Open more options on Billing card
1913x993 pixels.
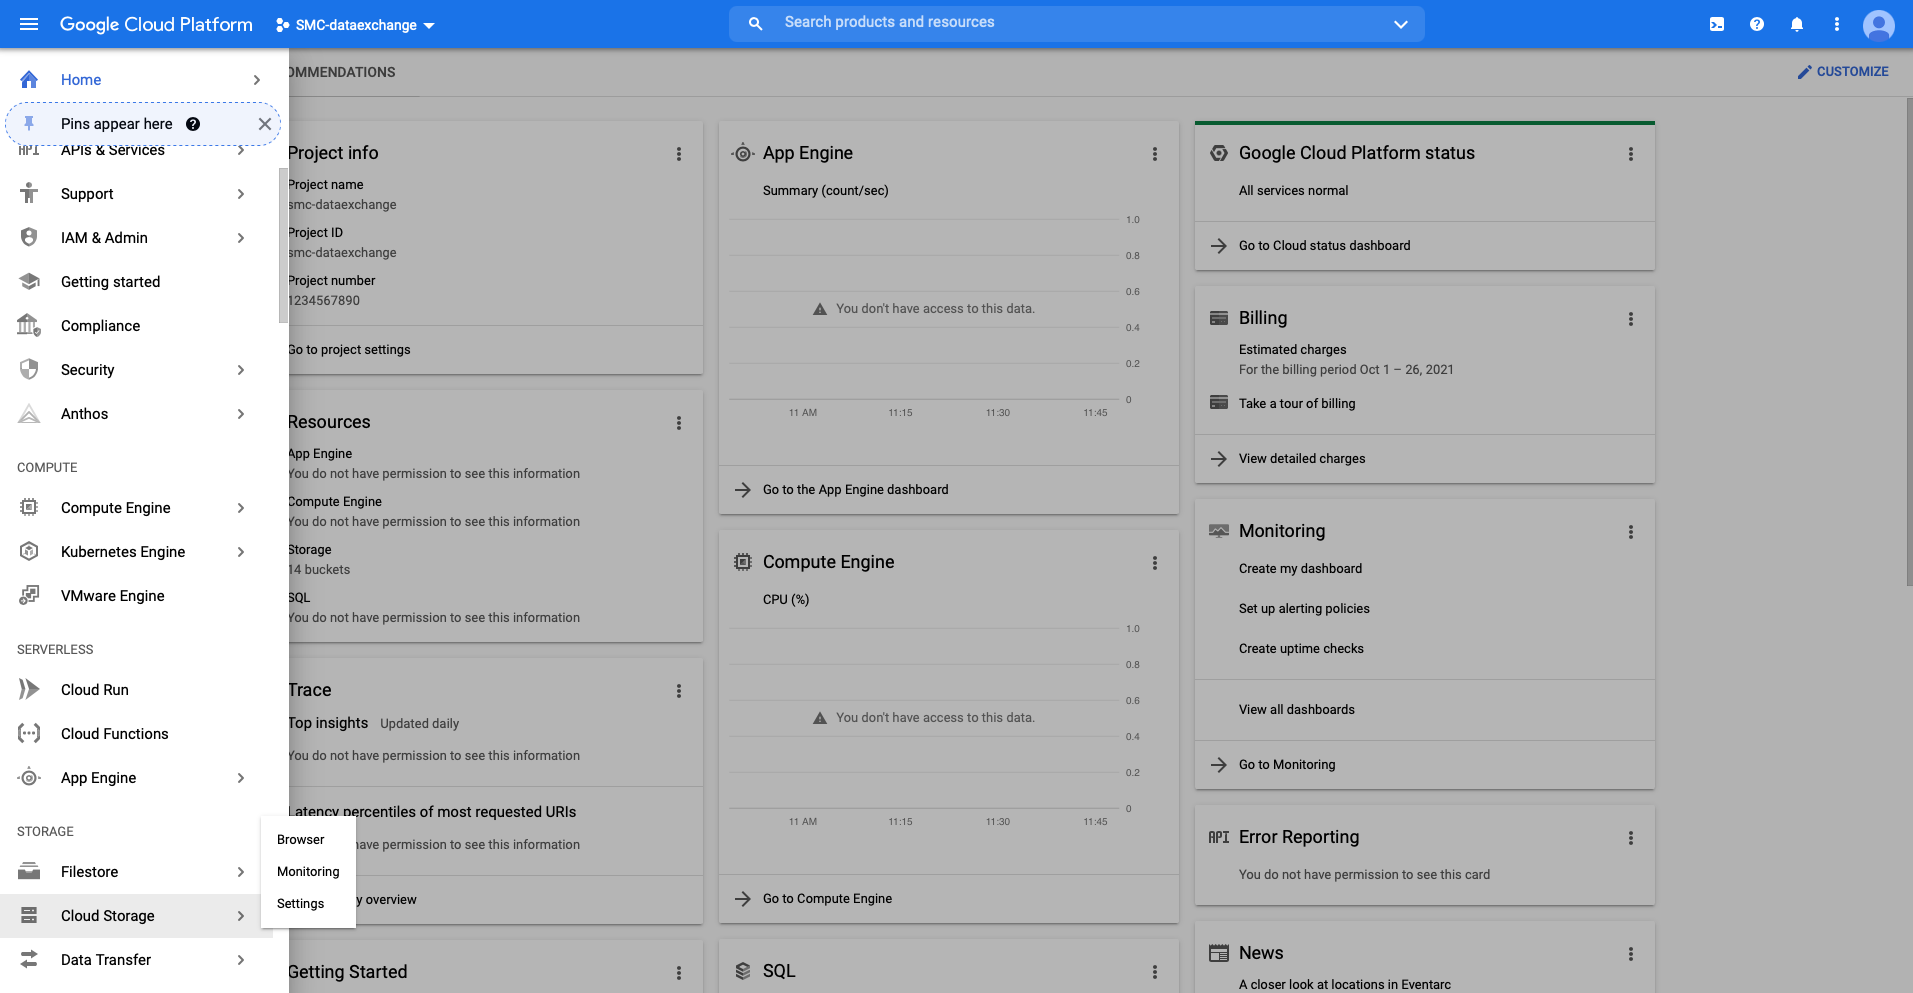[x=1630, y=319]
